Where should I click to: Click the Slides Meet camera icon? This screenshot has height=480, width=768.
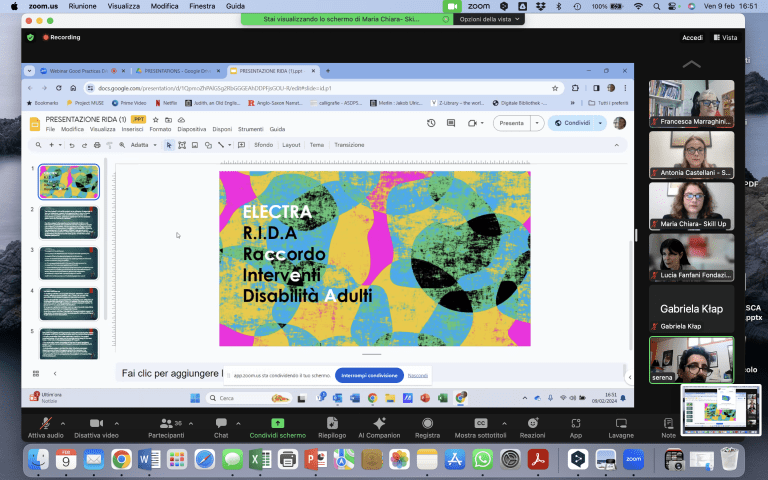tap(472, 123)
